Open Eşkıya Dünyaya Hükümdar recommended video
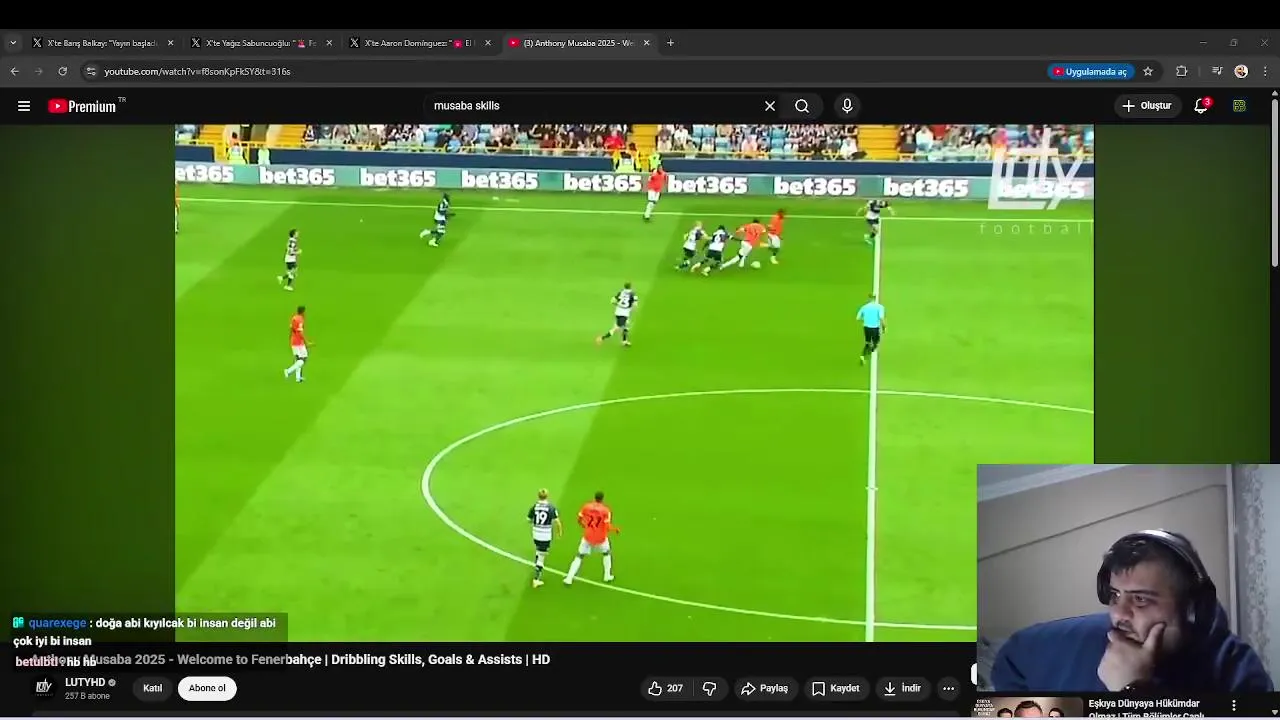1280x720 pixels. coord(1146,709)
